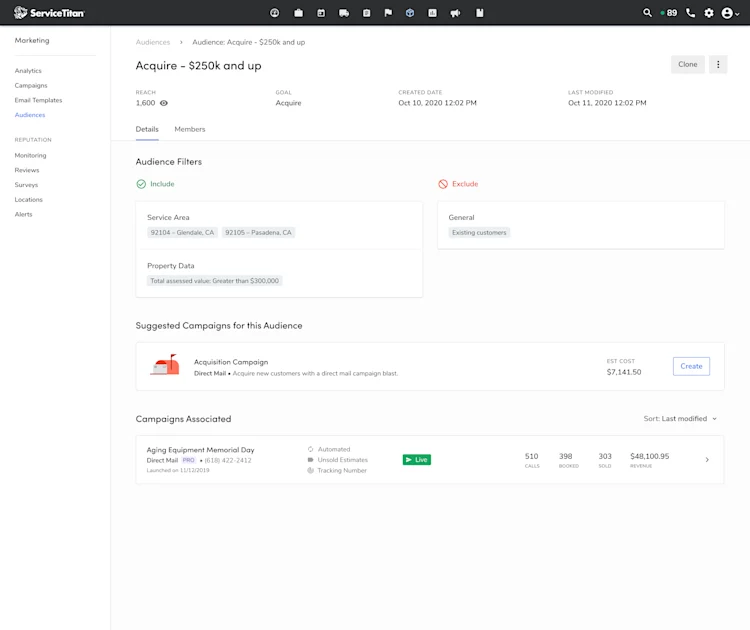Open Reviews in the sidebar

[x=27, y=170]
